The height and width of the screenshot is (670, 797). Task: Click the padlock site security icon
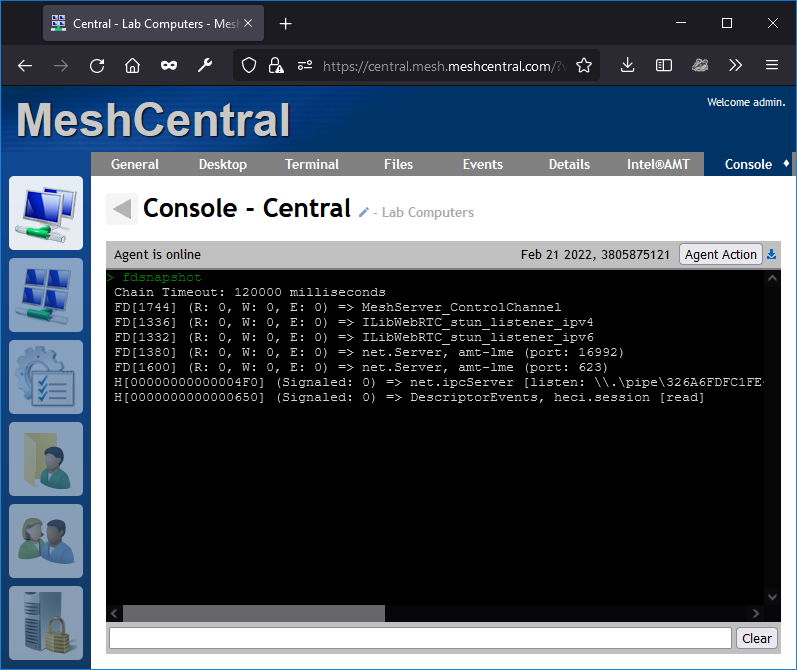[276, 66]
